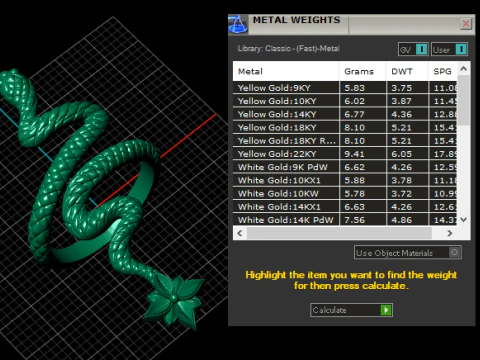Click the 4.36 DWT value

402,114
